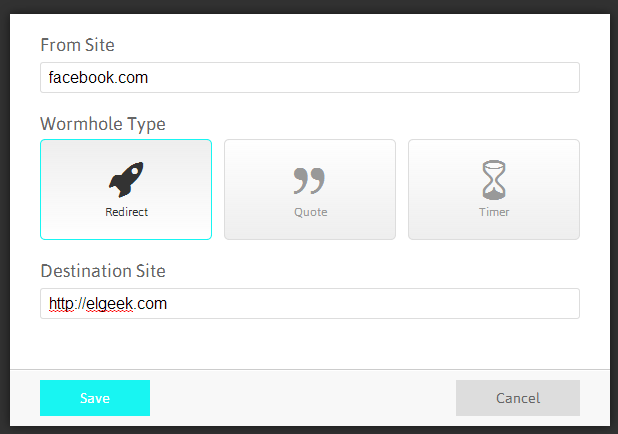
Task: Click the rocket icon for Redirect
Action: [x=126, y=179]
